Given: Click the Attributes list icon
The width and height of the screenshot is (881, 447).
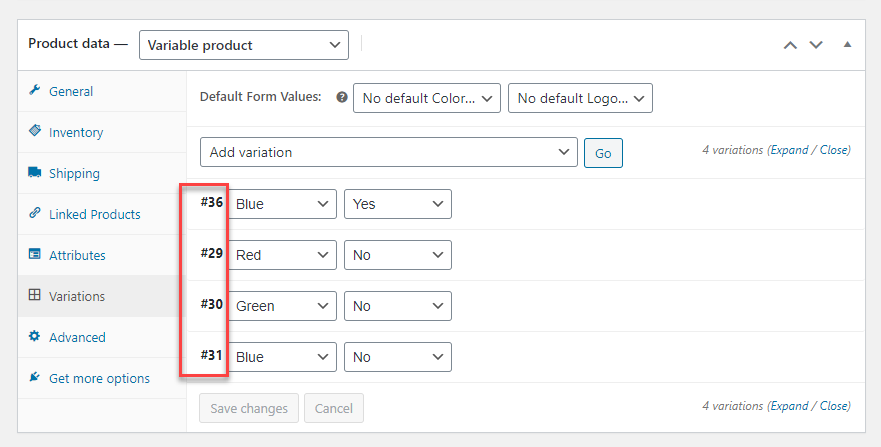Looking at the screenshot, I should 35,254.
